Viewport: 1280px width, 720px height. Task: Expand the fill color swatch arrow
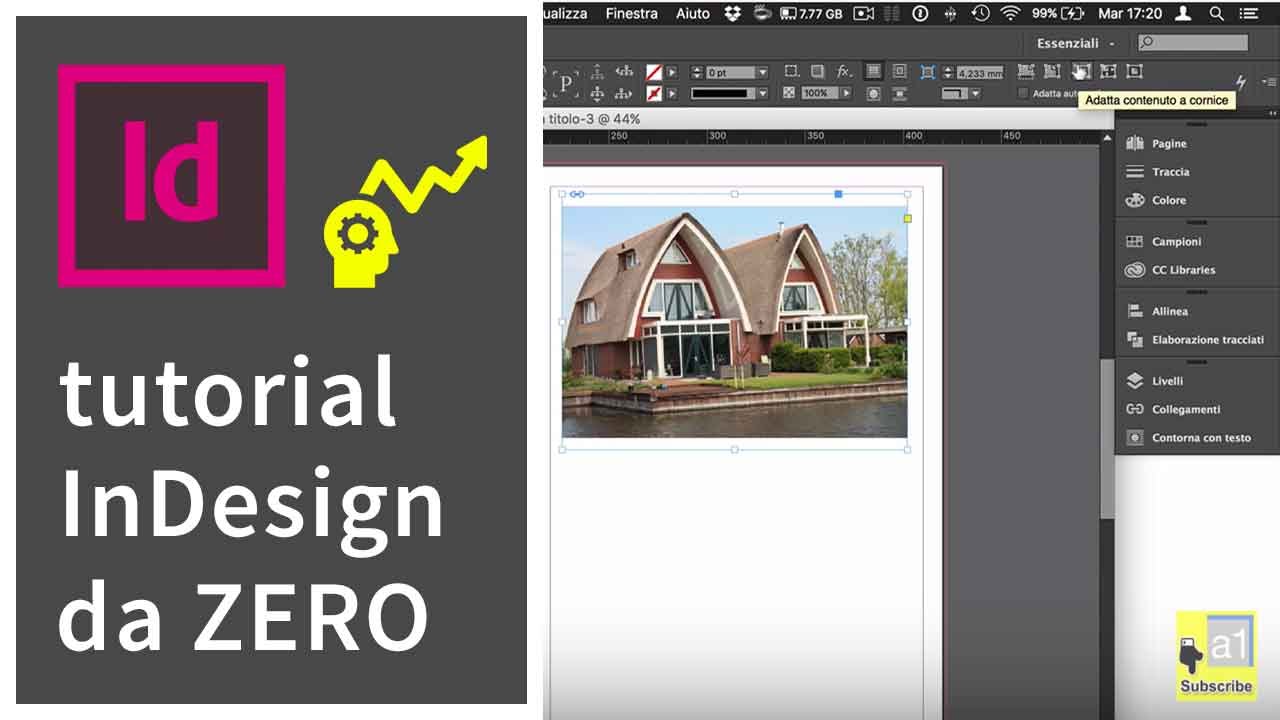click(x=671, y=72)
